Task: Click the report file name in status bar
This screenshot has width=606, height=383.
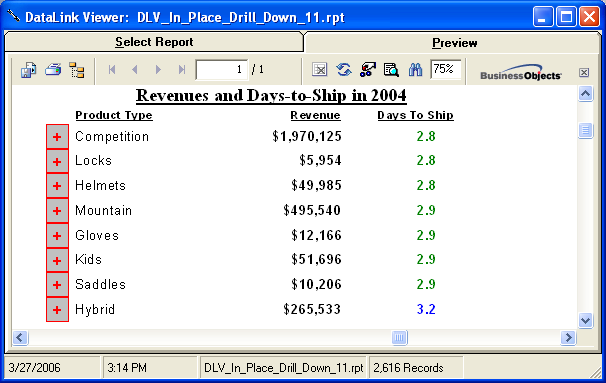Action: click(x=284, y=368)
